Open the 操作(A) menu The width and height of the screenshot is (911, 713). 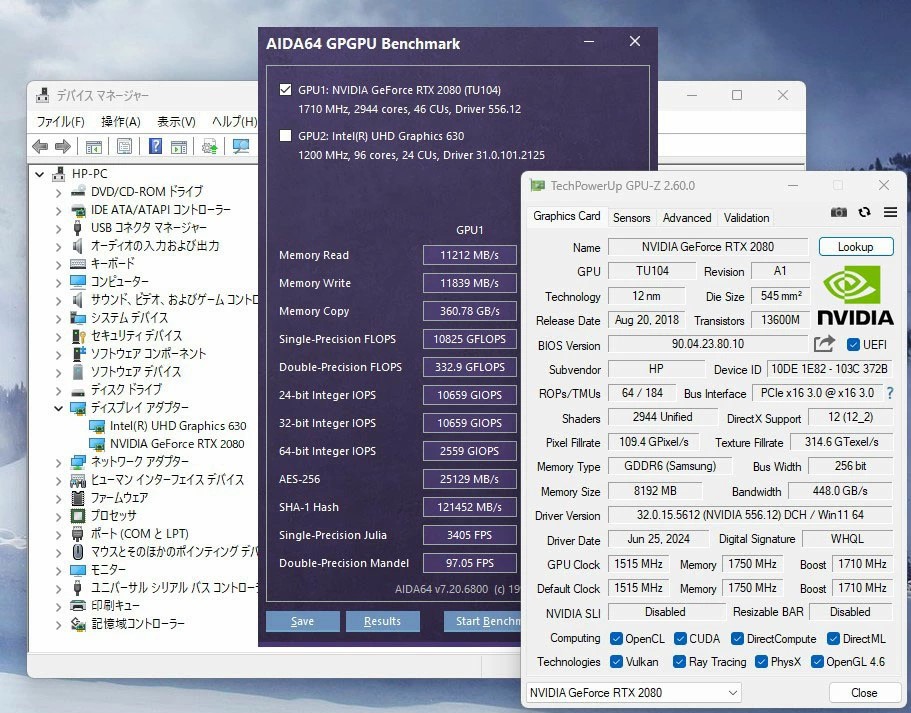(121, 121)
